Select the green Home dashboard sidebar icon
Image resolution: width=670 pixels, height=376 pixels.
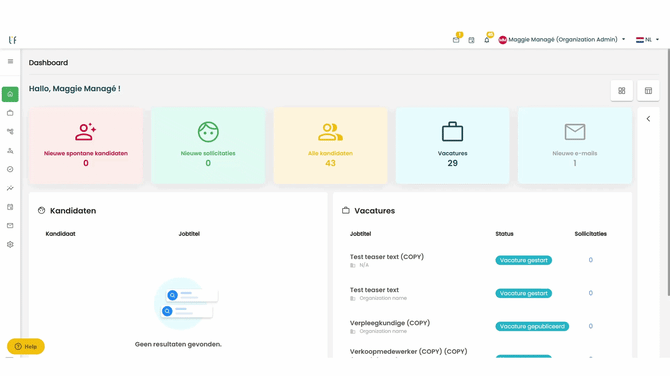tap(10, 94)
